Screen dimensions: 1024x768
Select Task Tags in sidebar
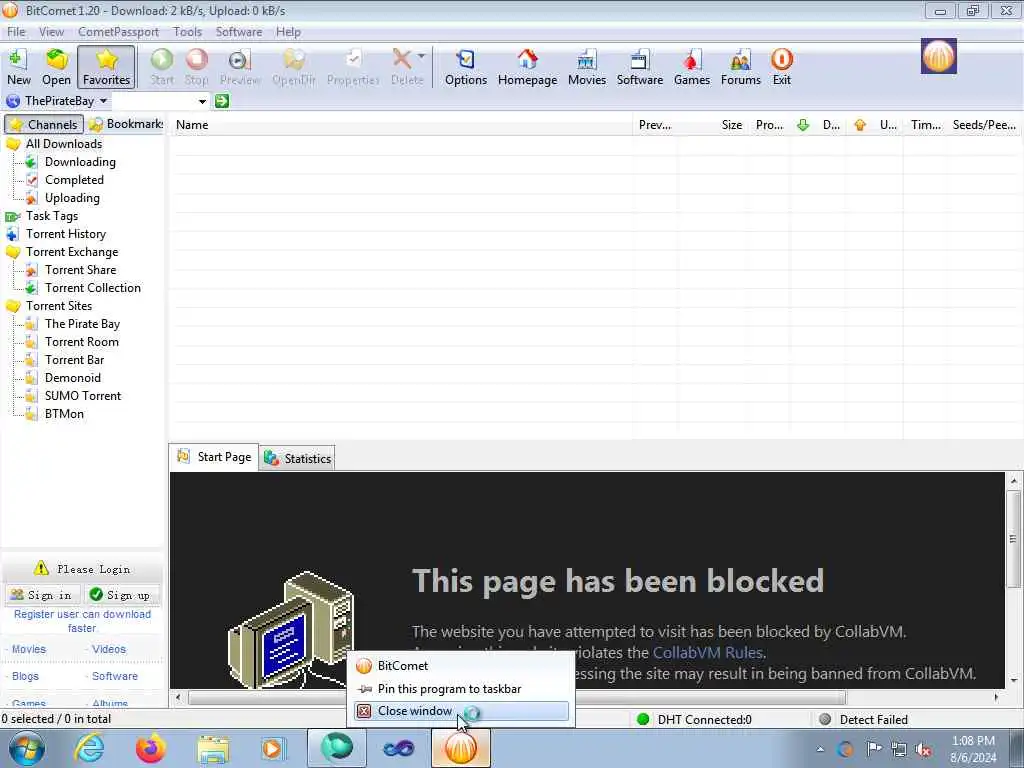[52, 216]
